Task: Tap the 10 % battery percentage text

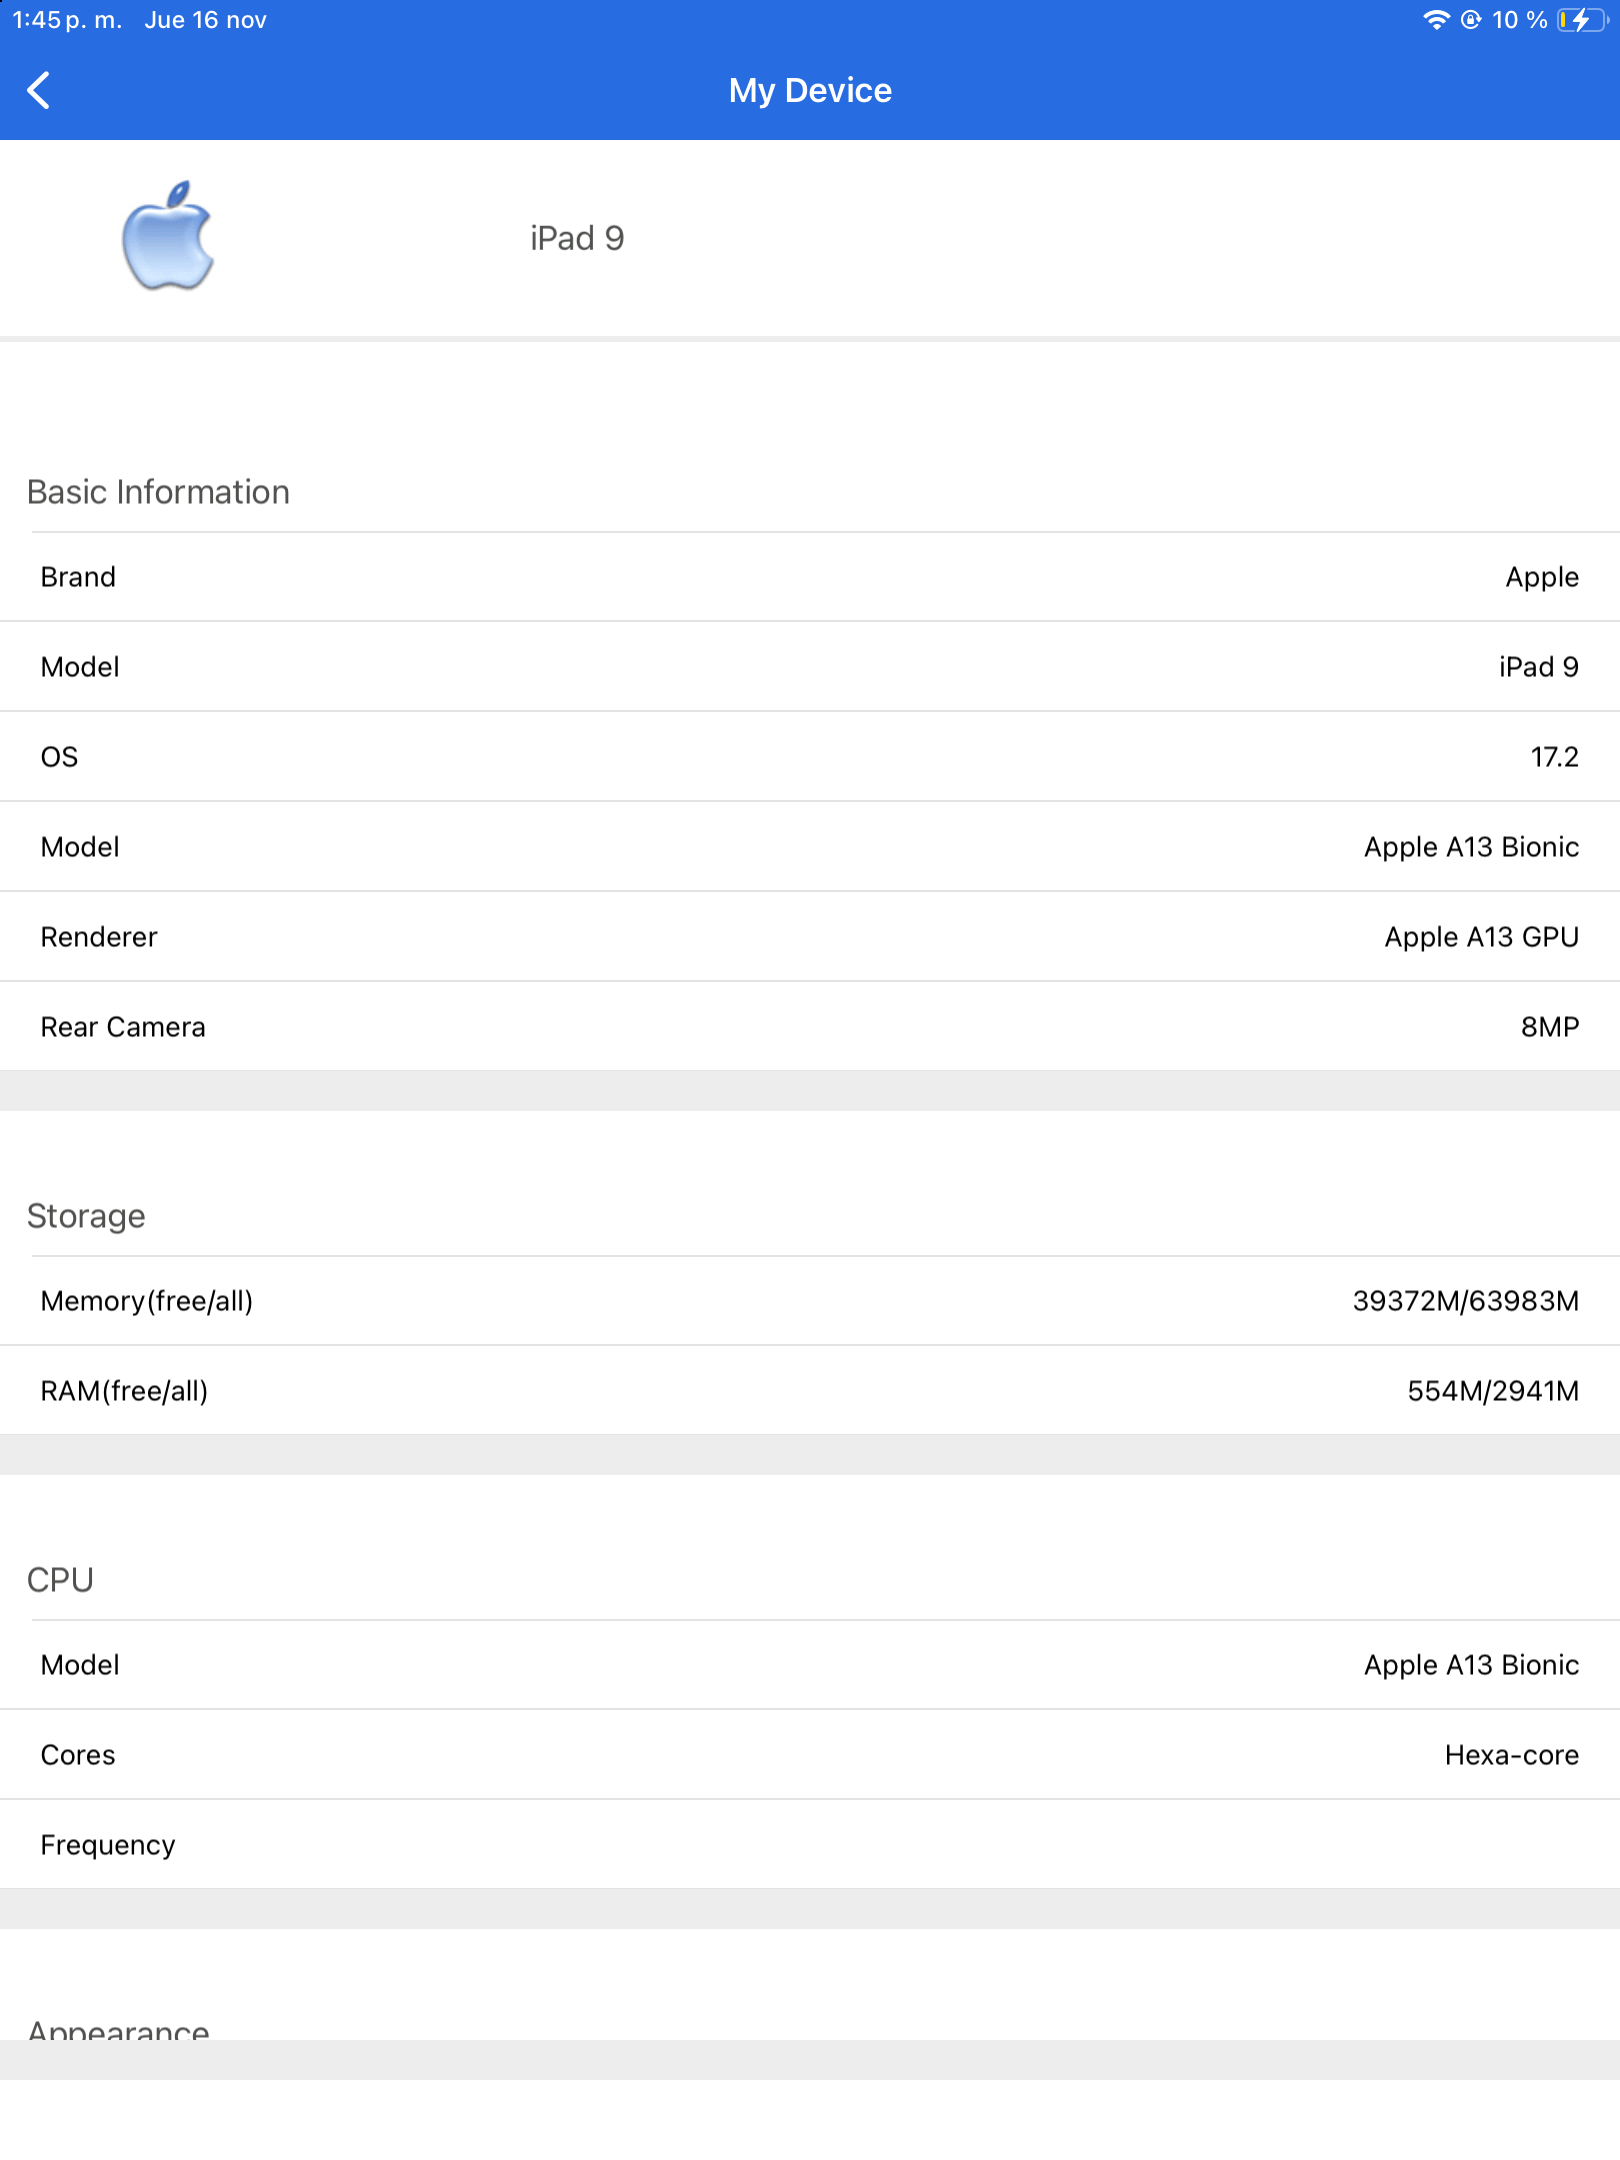Action: click(1519, 20)
